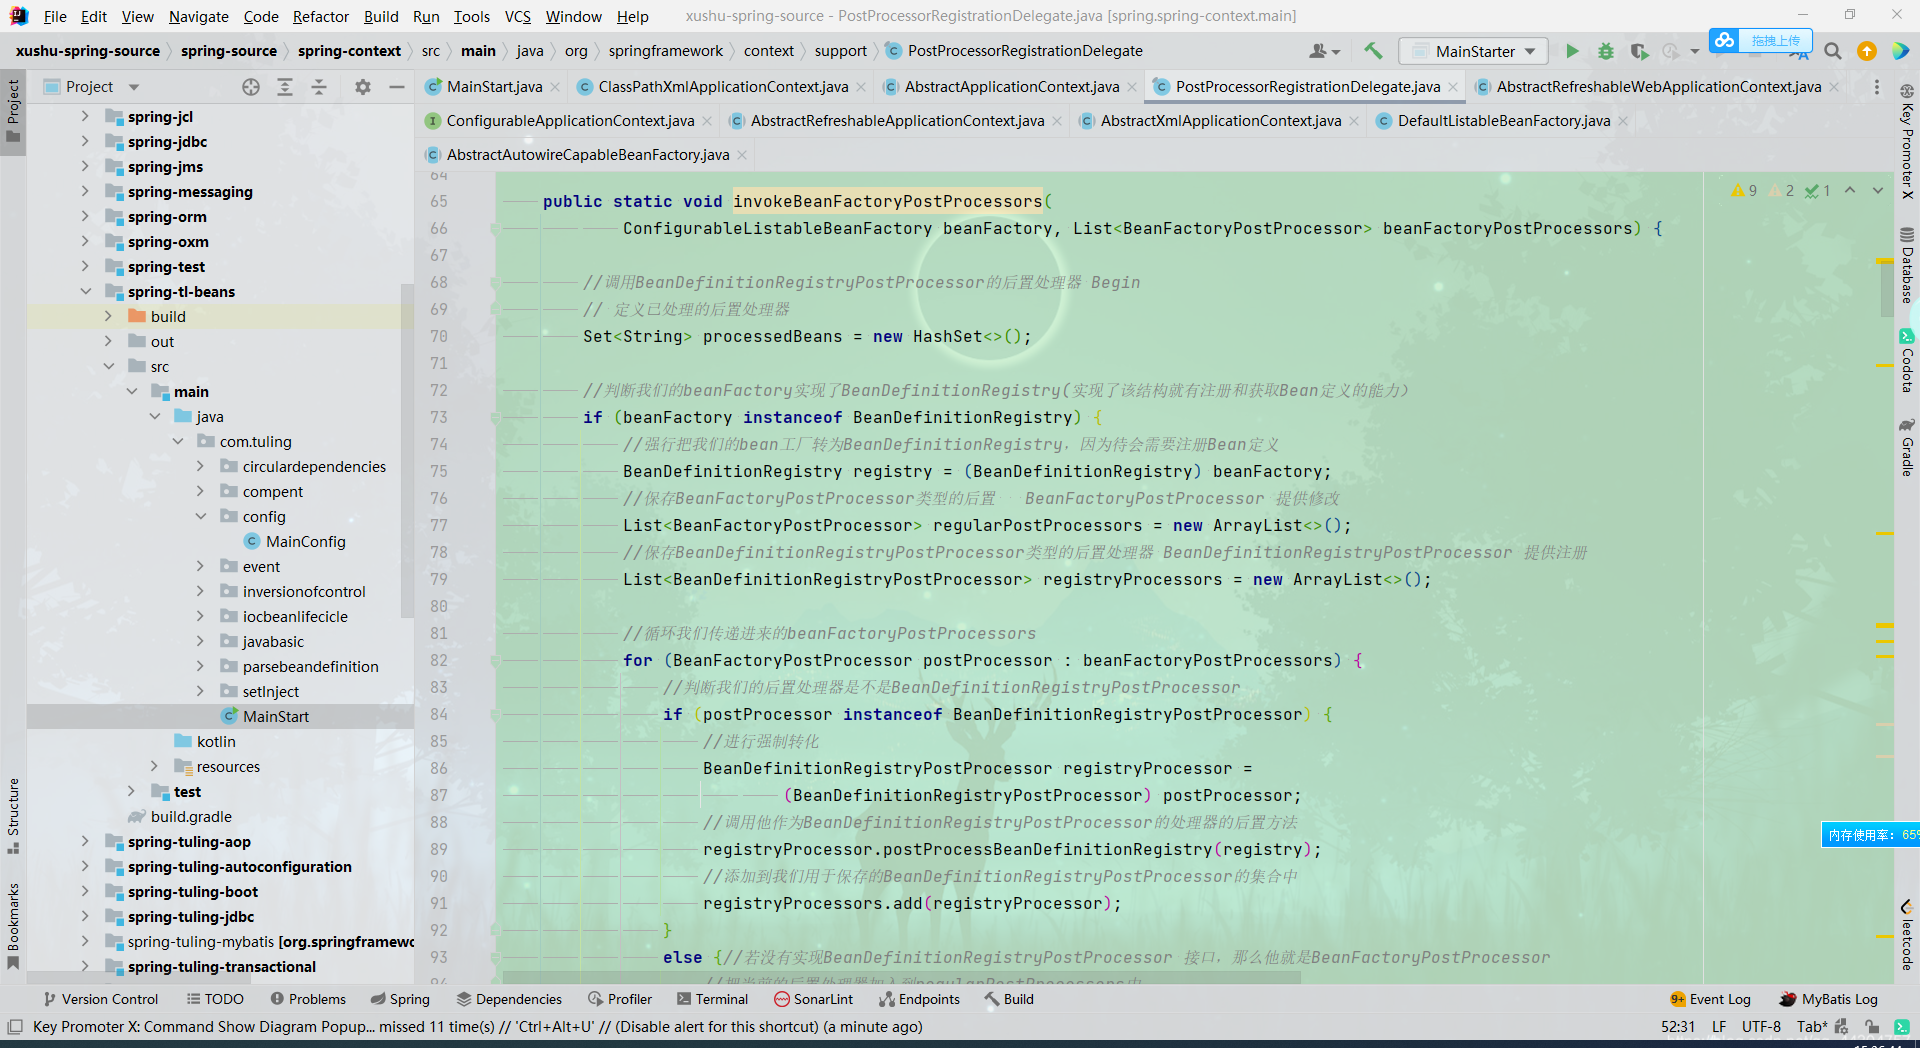
Task: Click the green terminal status bar icon
Action: point(1901,1027)
